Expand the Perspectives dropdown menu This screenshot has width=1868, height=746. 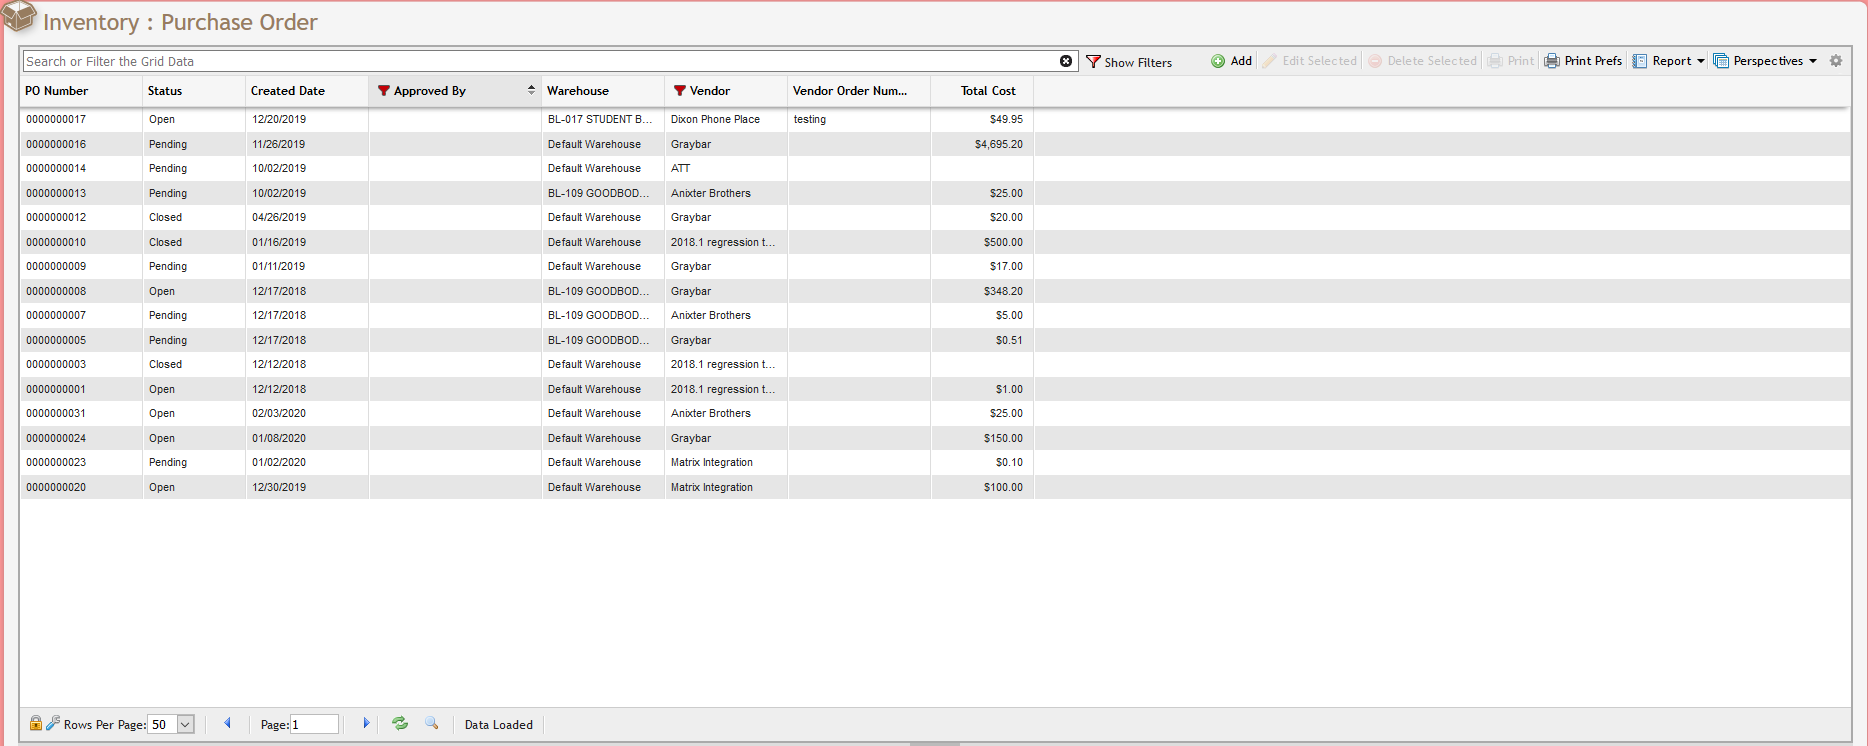[1812, 61]
